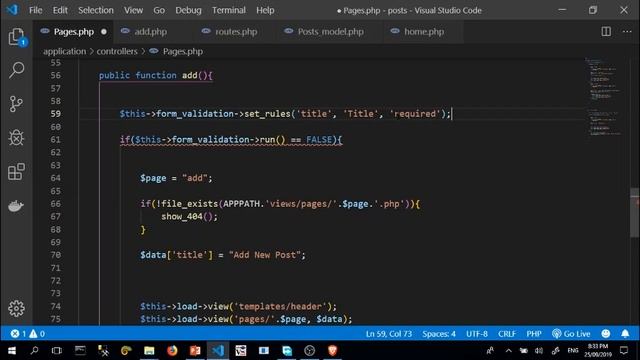The height and width of the screenshot is (360, 640).
Task: Click the '$page = "add";' code line
Action: (176, 178)
